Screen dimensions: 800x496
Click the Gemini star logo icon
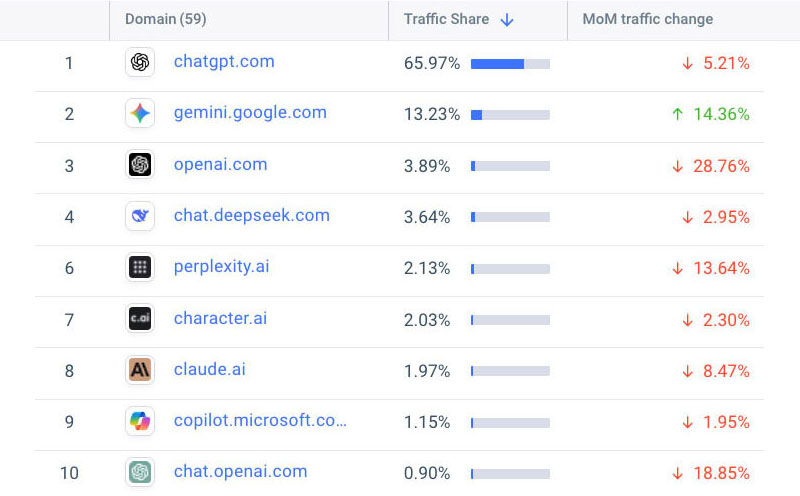140,113
